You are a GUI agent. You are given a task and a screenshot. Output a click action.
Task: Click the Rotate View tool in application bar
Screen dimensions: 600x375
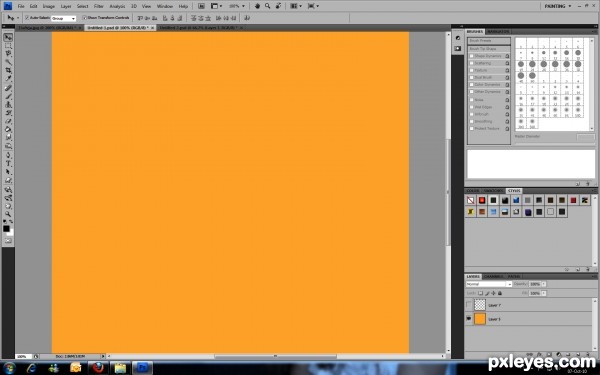point(278,6)
